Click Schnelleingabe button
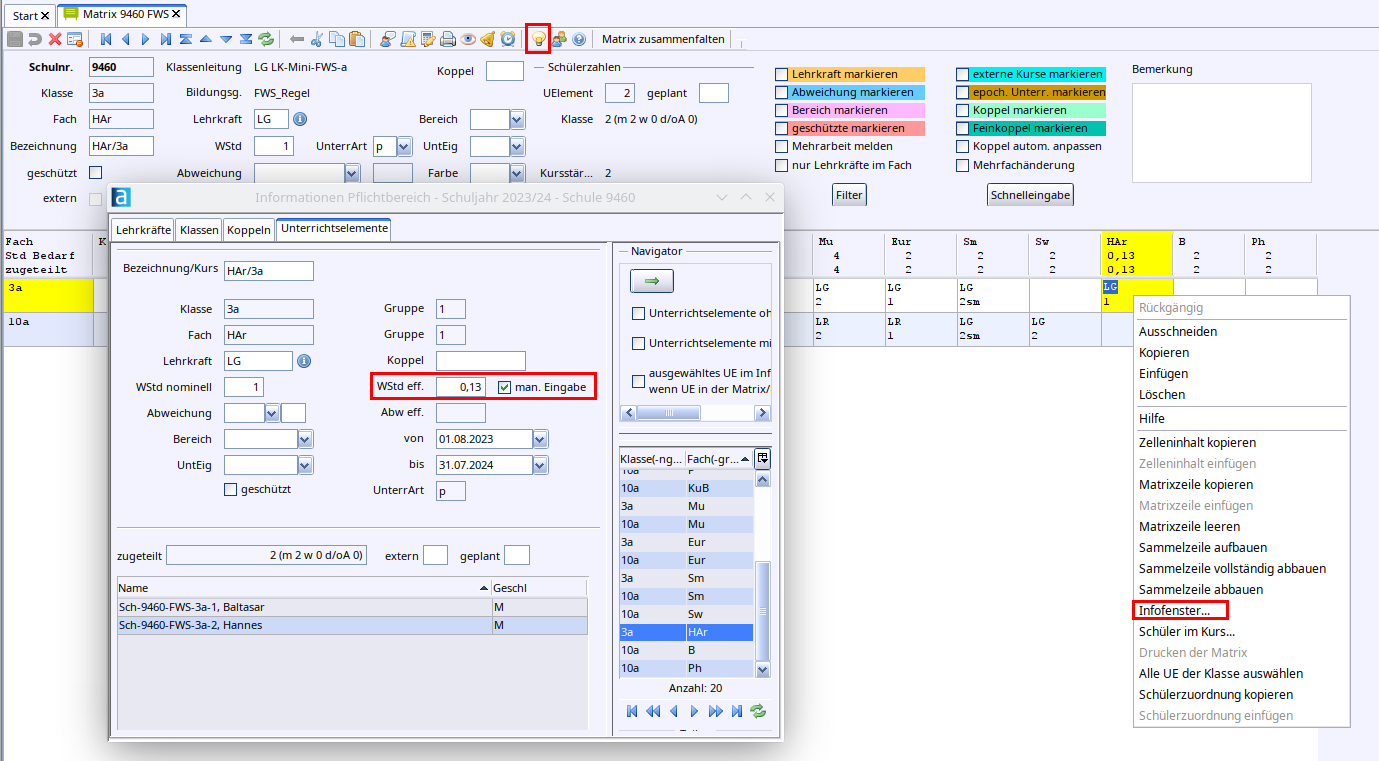 click(x=1030, y=195)
